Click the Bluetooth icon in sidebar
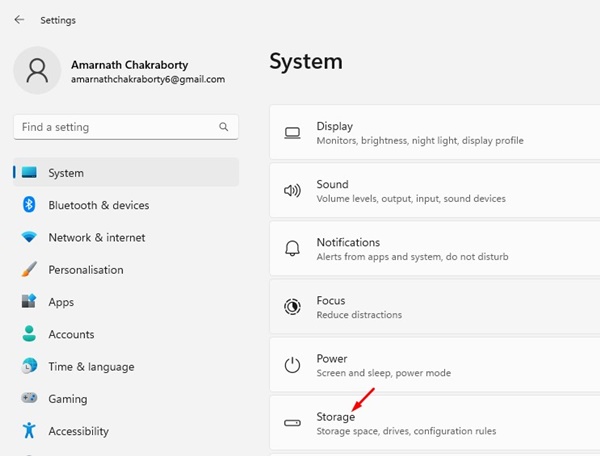 (x=29, y=205)
